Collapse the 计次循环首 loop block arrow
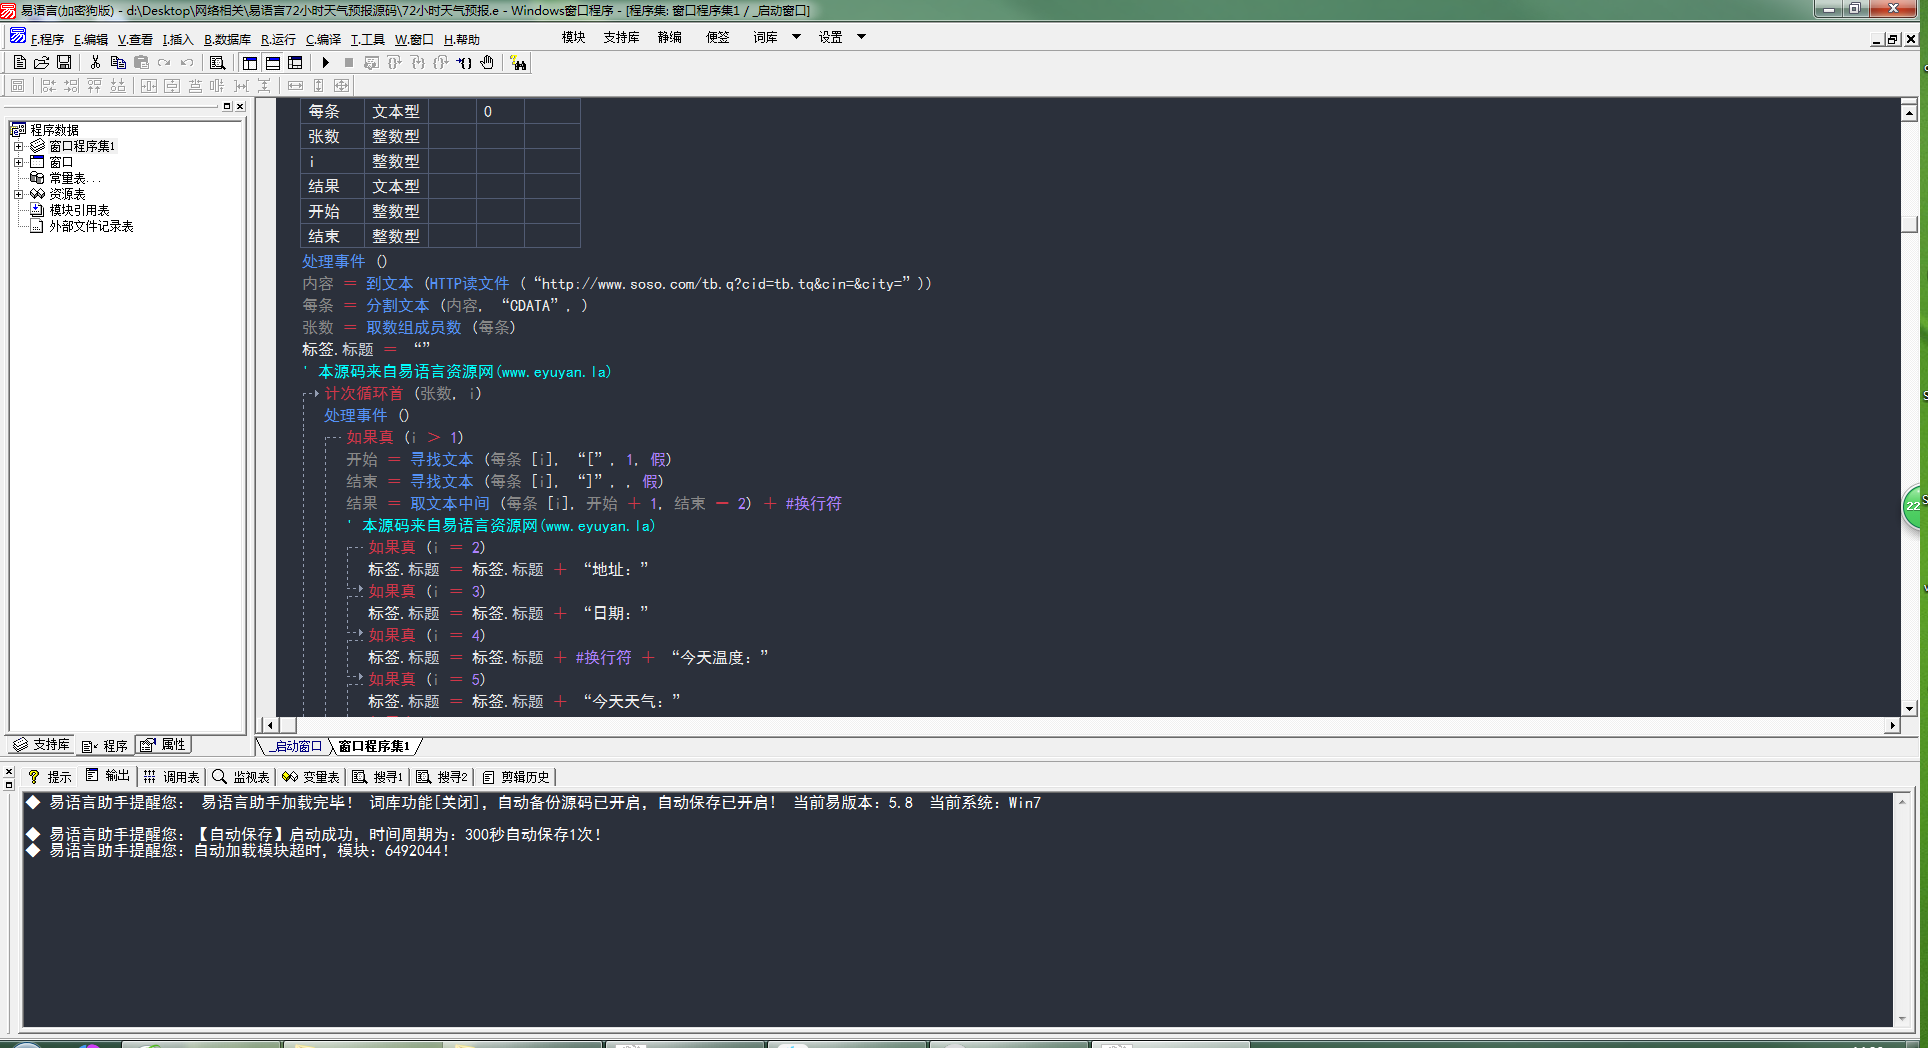Viewport: 1928px width, 1048px height. pyautogui.click(x=313, y=393)
